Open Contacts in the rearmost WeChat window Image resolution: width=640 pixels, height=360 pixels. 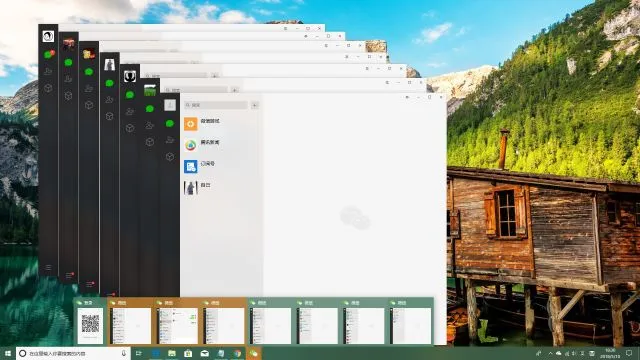click(48, 71)
